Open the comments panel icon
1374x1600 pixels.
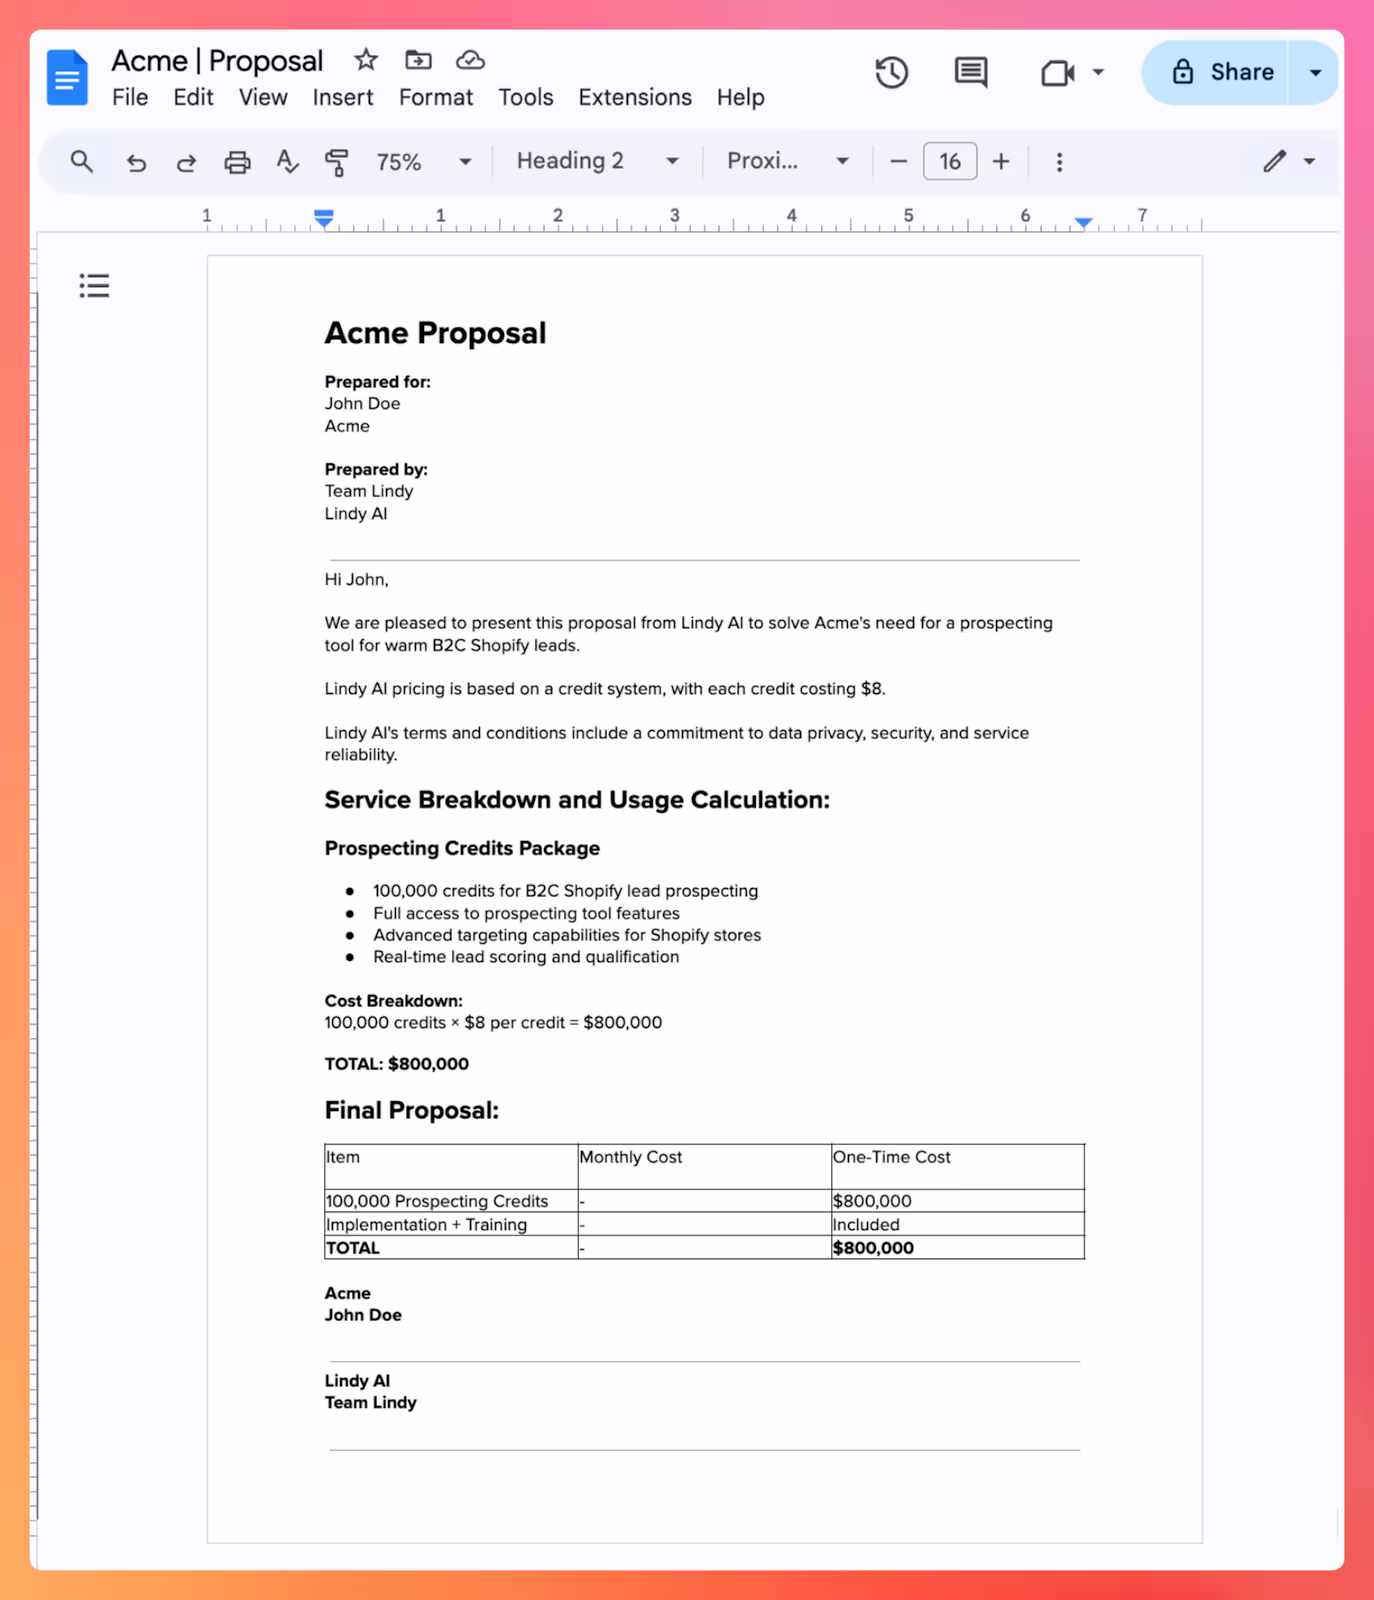970,72
